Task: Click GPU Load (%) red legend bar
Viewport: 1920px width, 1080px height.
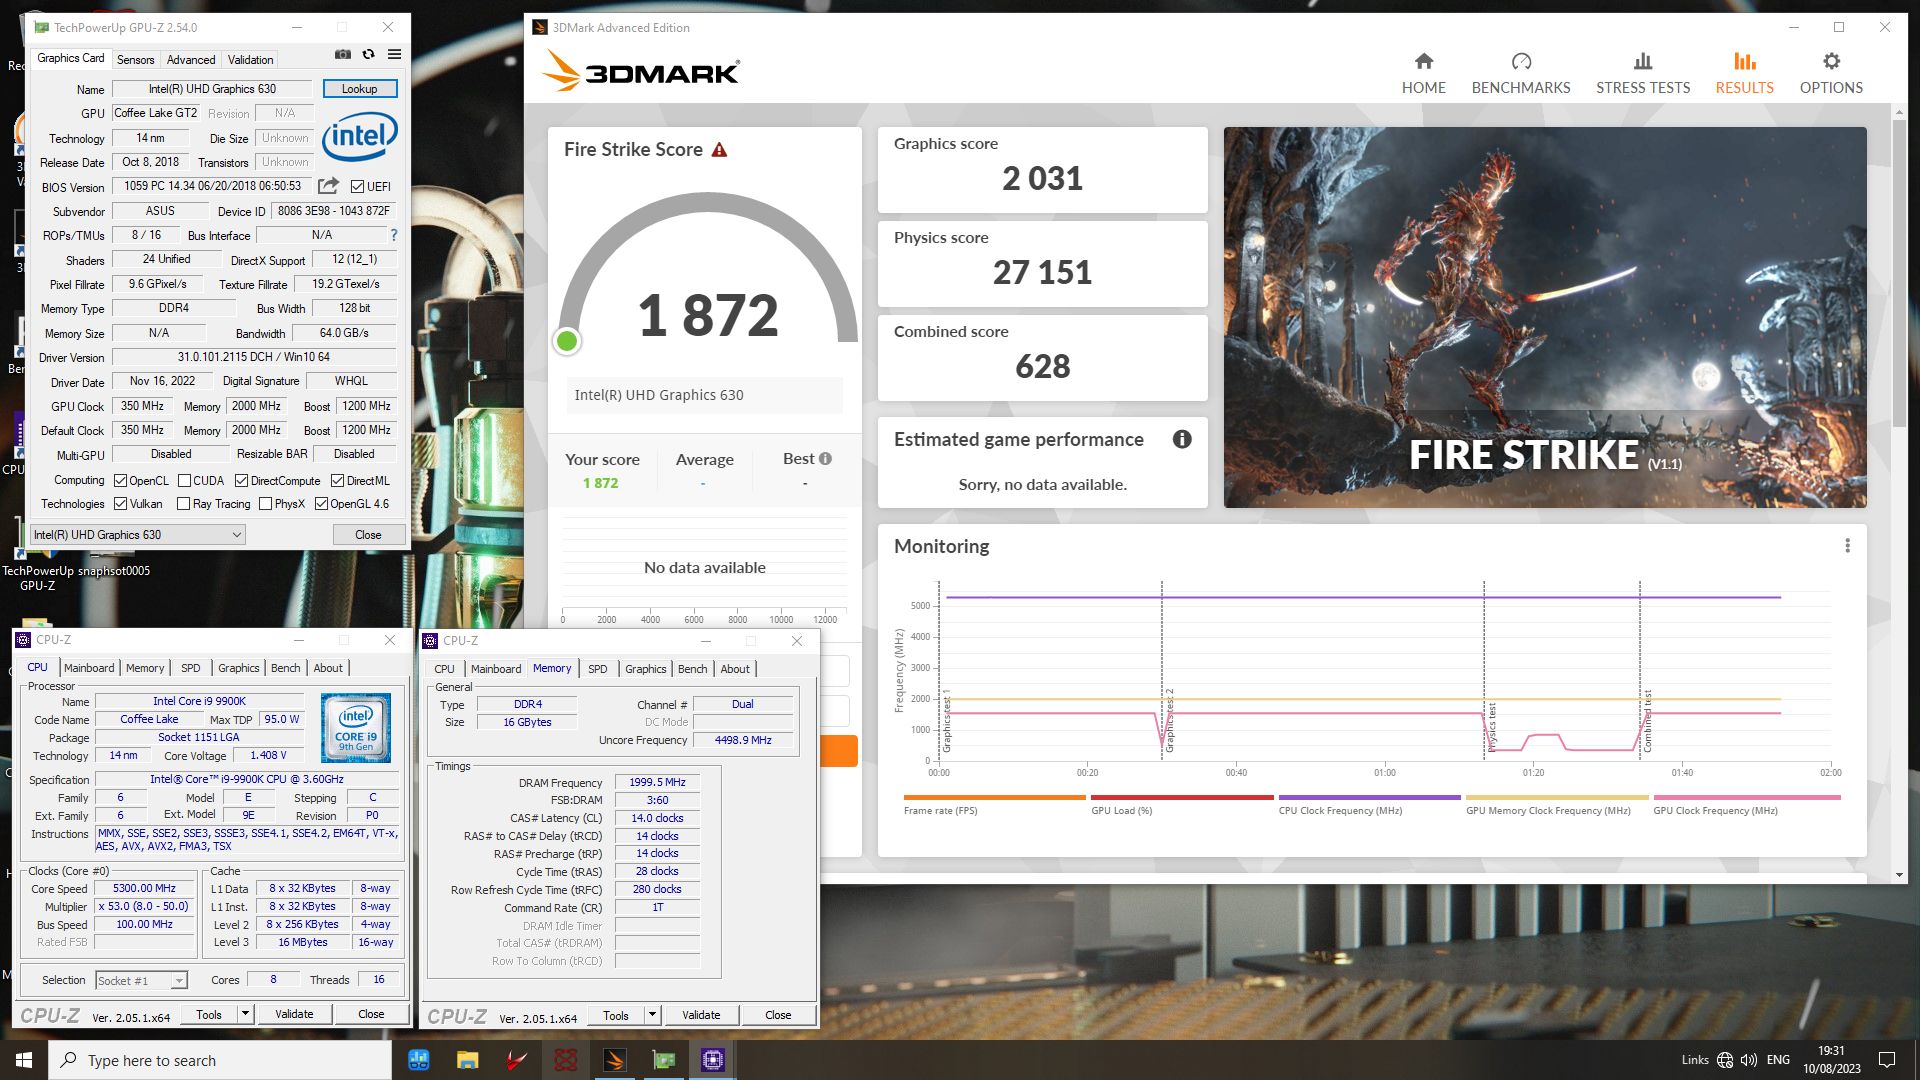Action: tap(1182, 798)
